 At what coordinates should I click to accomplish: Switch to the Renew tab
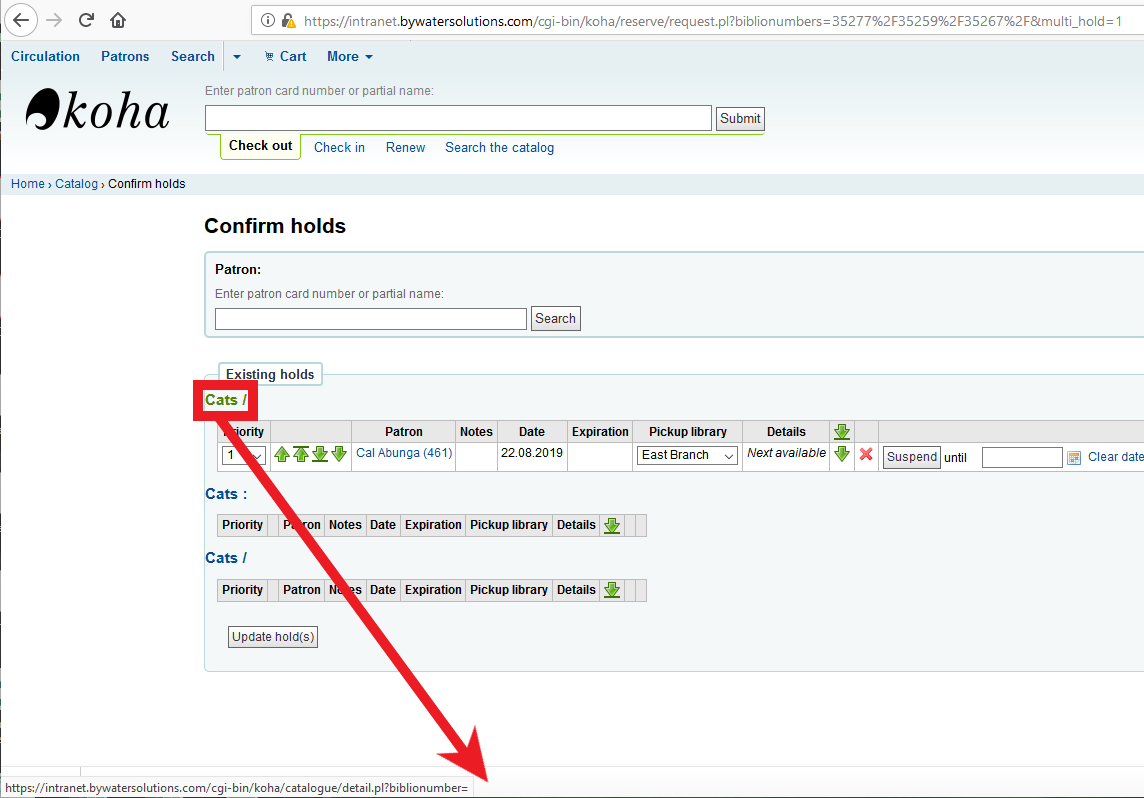[405, 147]
